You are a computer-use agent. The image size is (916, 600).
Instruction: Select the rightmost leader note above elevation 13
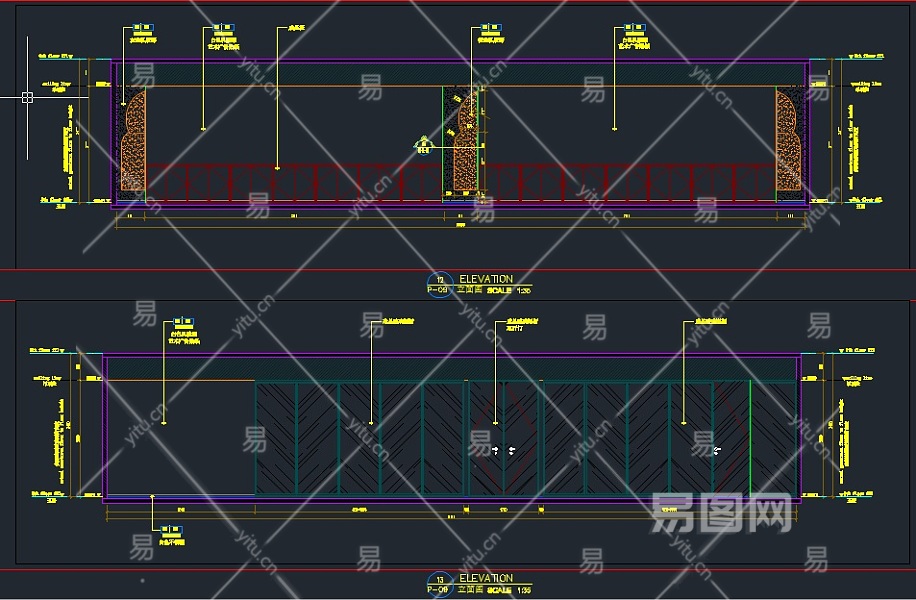tap(710, 321)
